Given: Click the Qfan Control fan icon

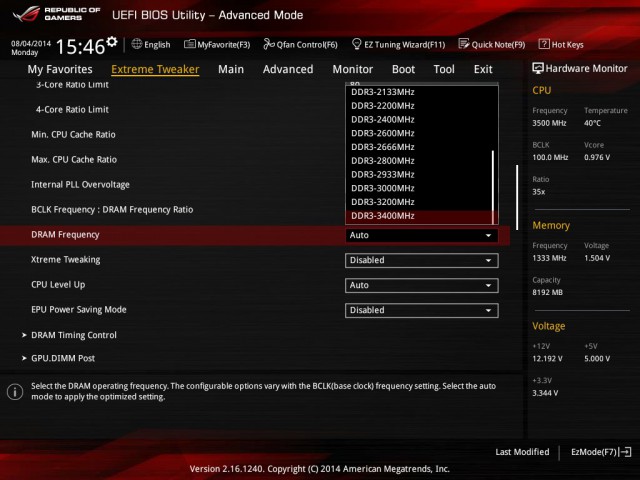Looking at the screenshot, I should pyautogui.click(x=269, y=44).
